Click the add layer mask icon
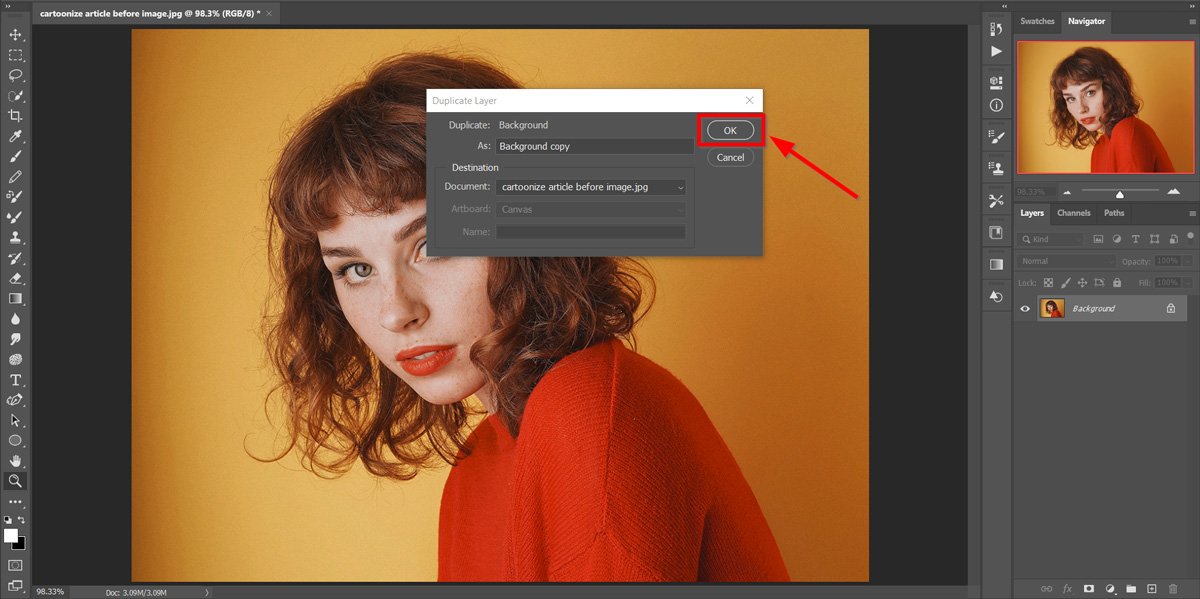 pyautogui.click(x=1088, y=589)
